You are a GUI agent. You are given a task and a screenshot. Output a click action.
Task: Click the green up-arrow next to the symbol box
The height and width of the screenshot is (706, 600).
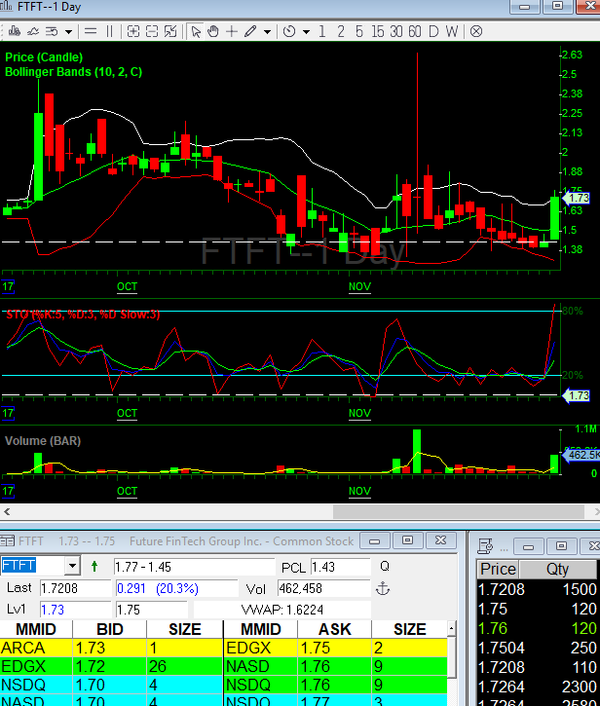click(x=94, y=567)
